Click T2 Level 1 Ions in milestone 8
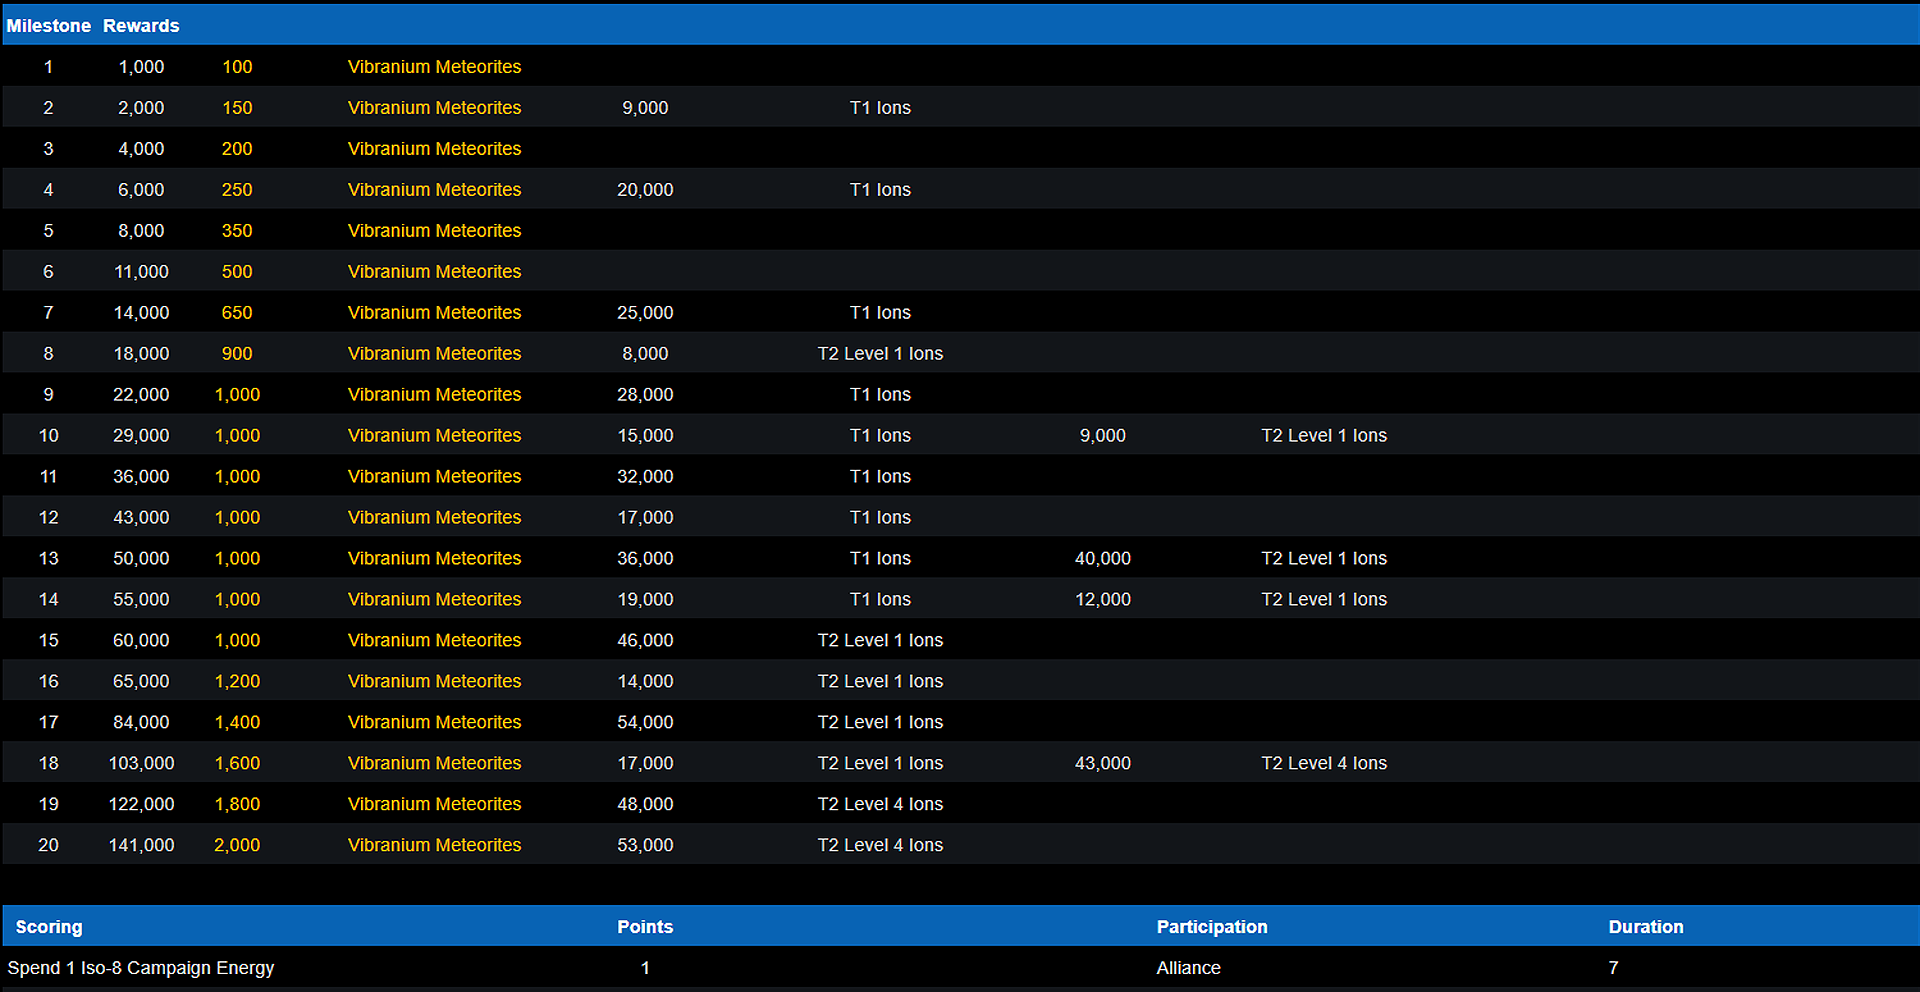This screenshot has height=992, width=1920. (x=880, y=354)
